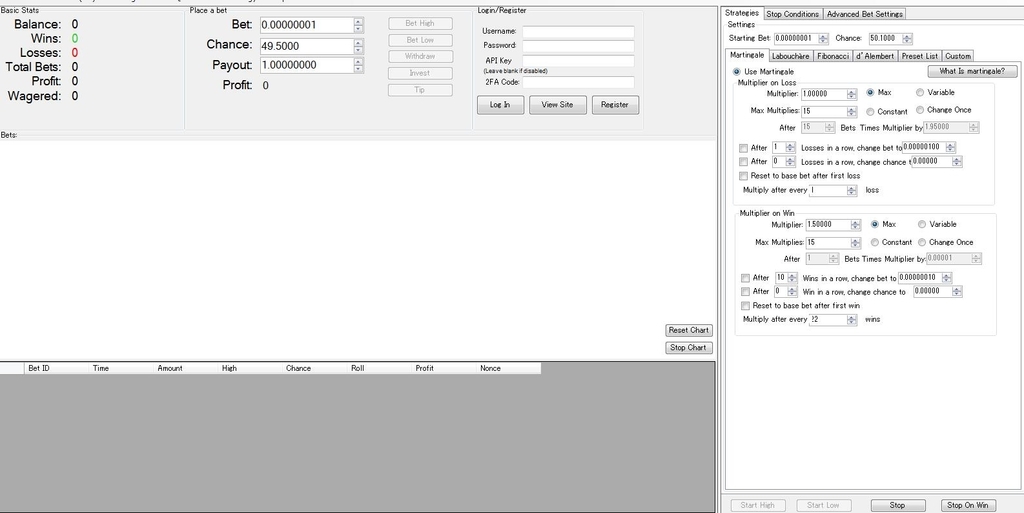Enable After wins in a row change bet
Viewport: 1024px width, 513px height.
[745, 278]
